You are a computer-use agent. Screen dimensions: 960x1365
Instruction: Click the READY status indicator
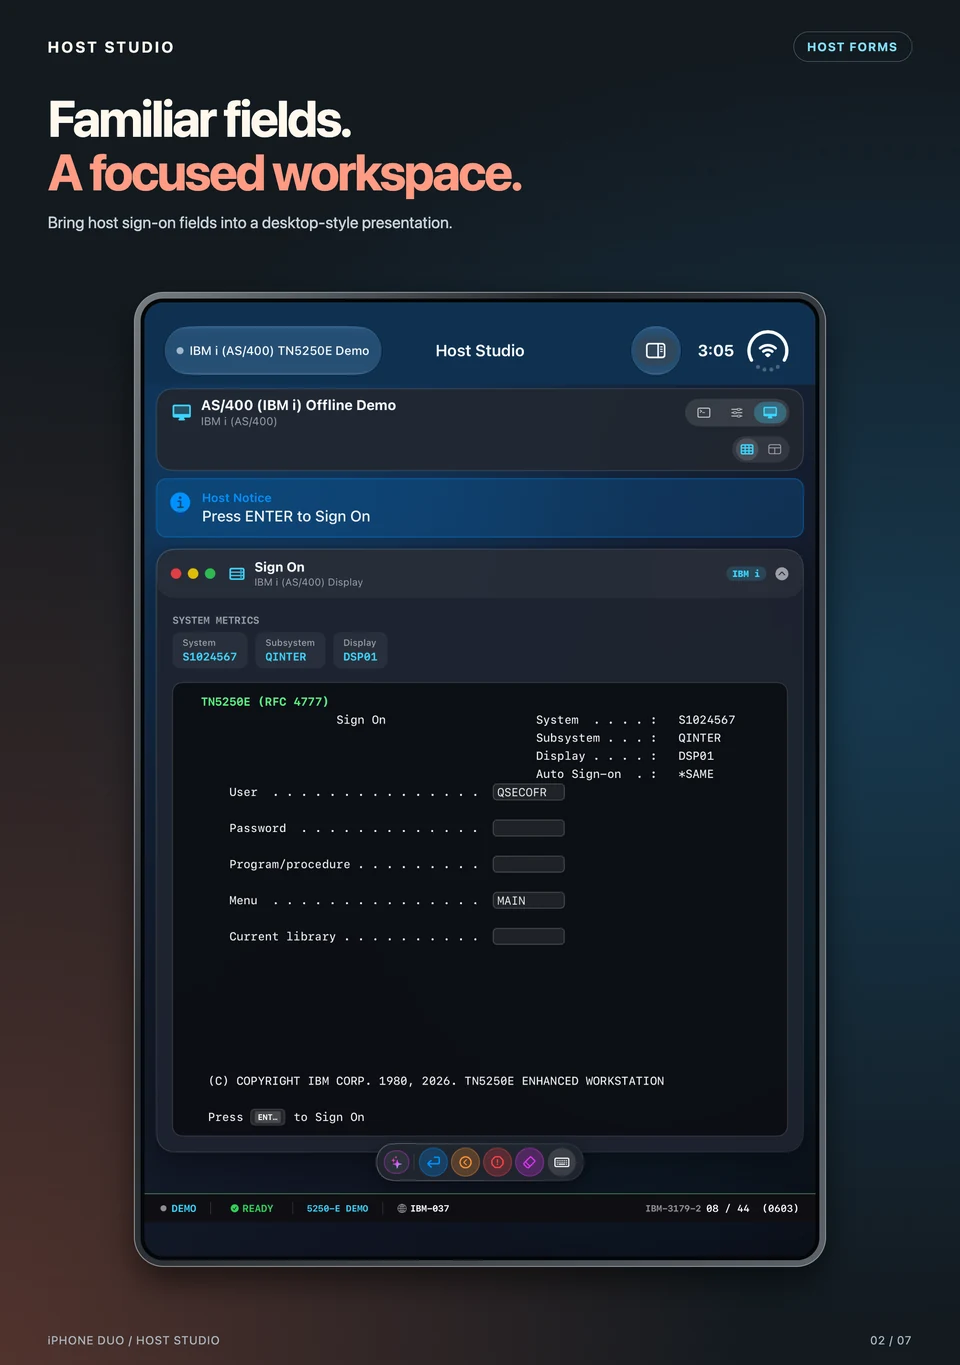252,1209
